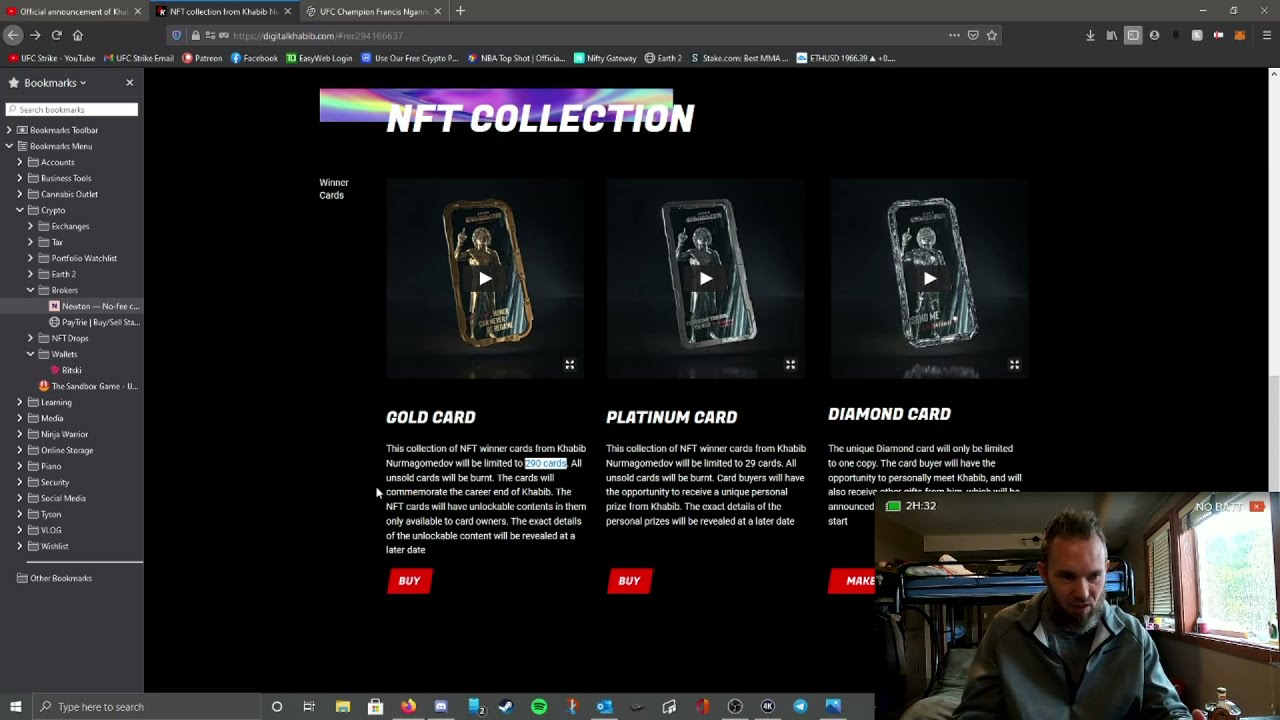1280x720 pixels.
Task: Expand Platinum Card video to fullscreen
Action: pyautogui.click(x=790, y=365)
